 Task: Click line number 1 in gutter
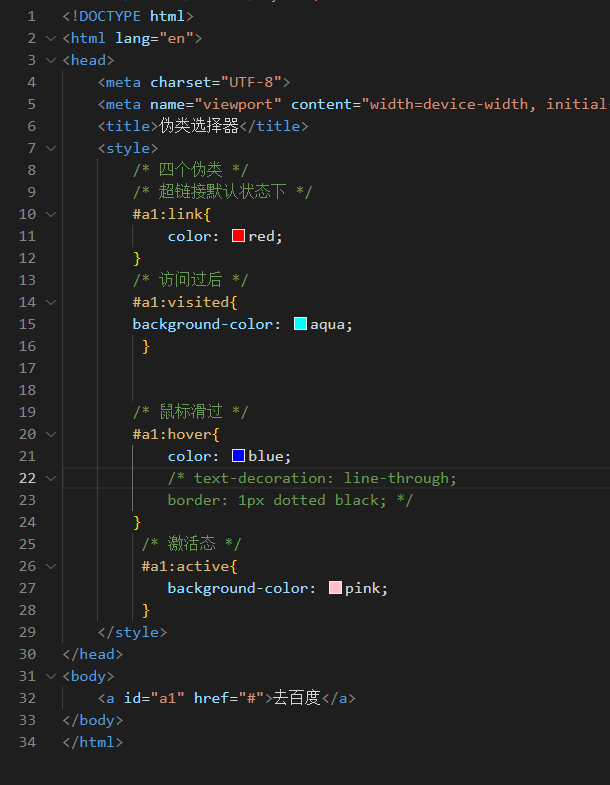32,17
